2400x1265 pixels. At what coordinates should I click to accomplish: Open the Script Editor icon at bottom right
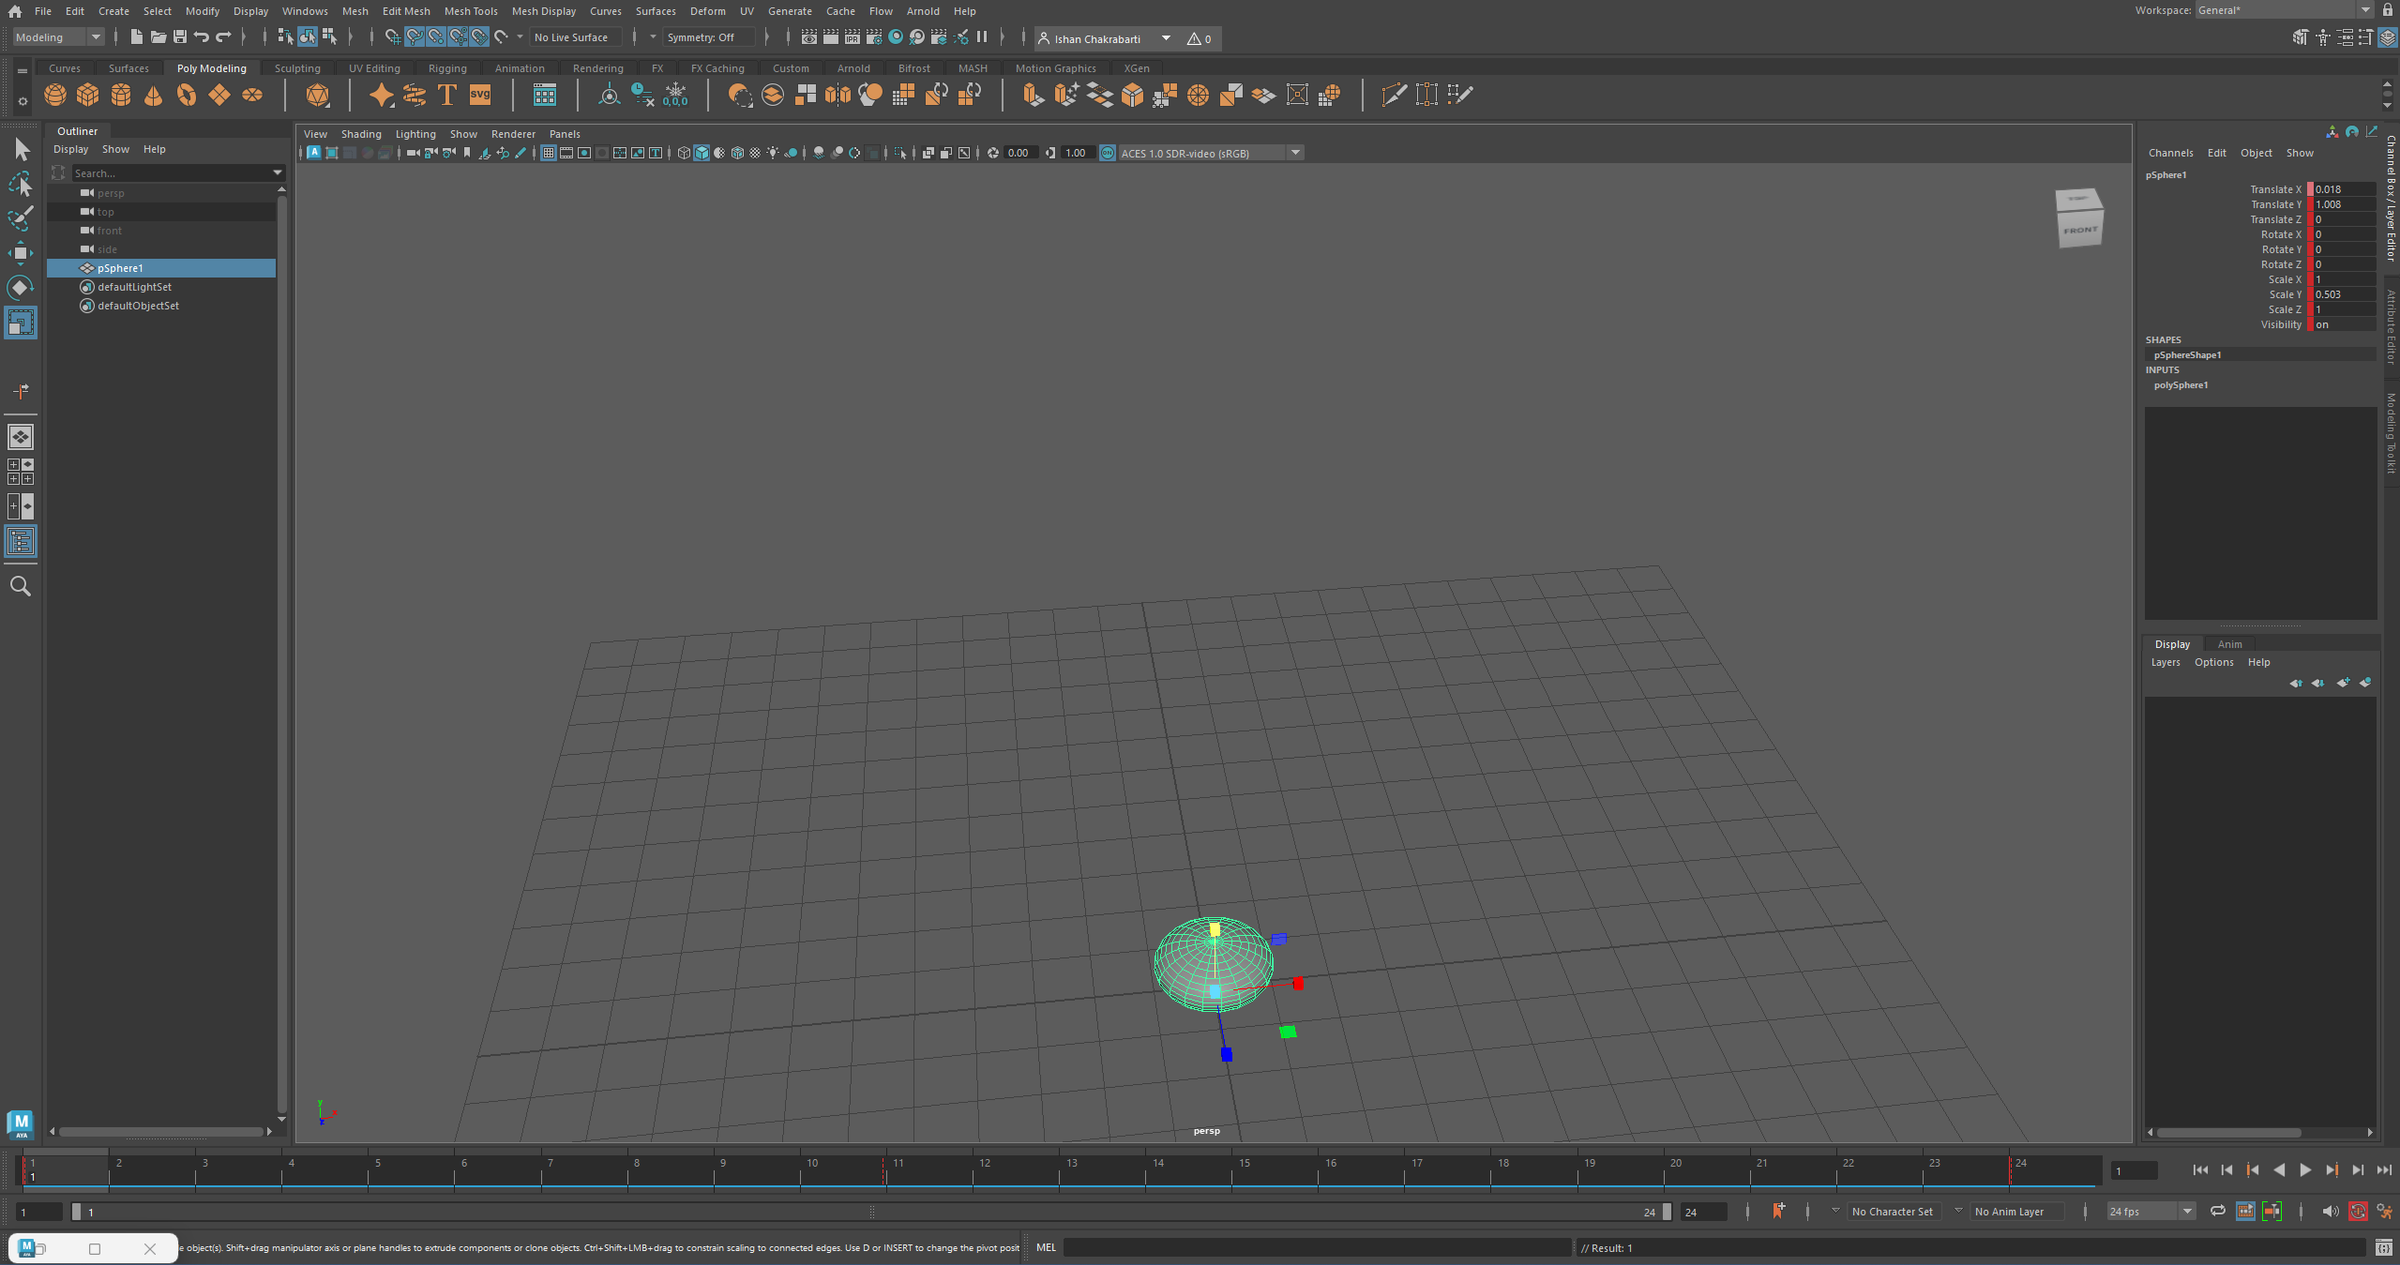tap(2384, 1247)
